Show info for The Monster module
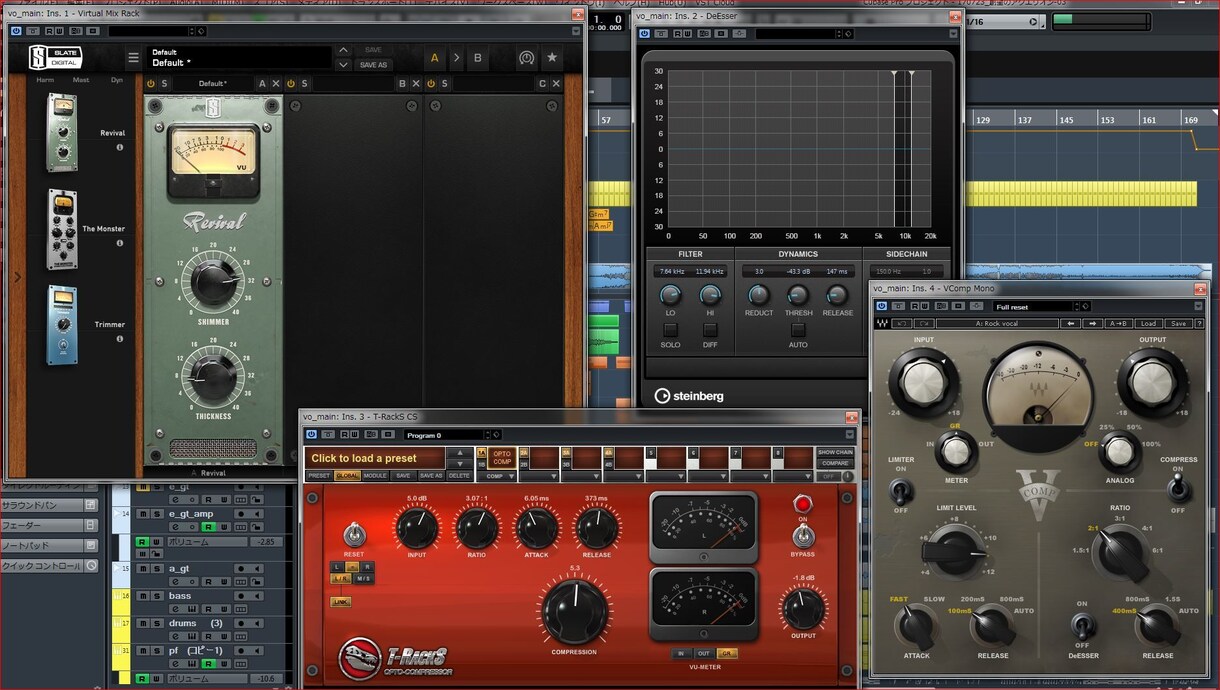 click(x=120, y=243)
